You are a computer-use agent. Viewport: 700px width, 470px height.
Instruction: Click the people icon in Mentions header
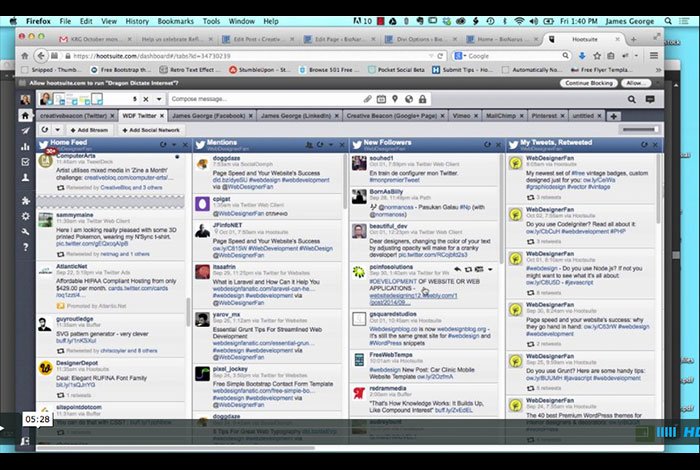pyautogui.click(x=309, y=145)
